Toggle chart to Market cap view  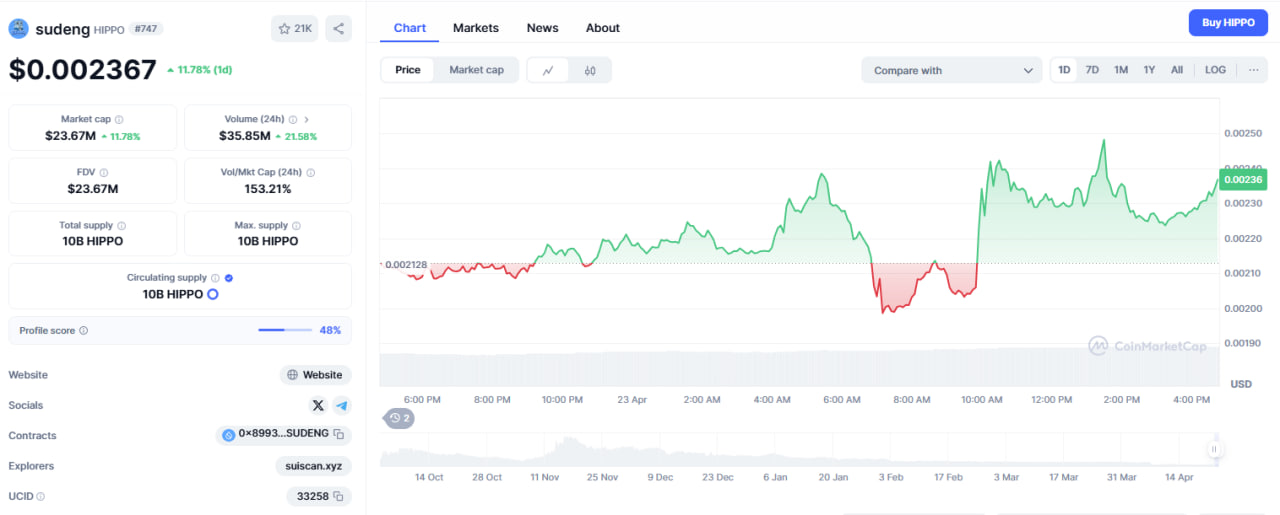pyautogui.click(x=476, y=70)
